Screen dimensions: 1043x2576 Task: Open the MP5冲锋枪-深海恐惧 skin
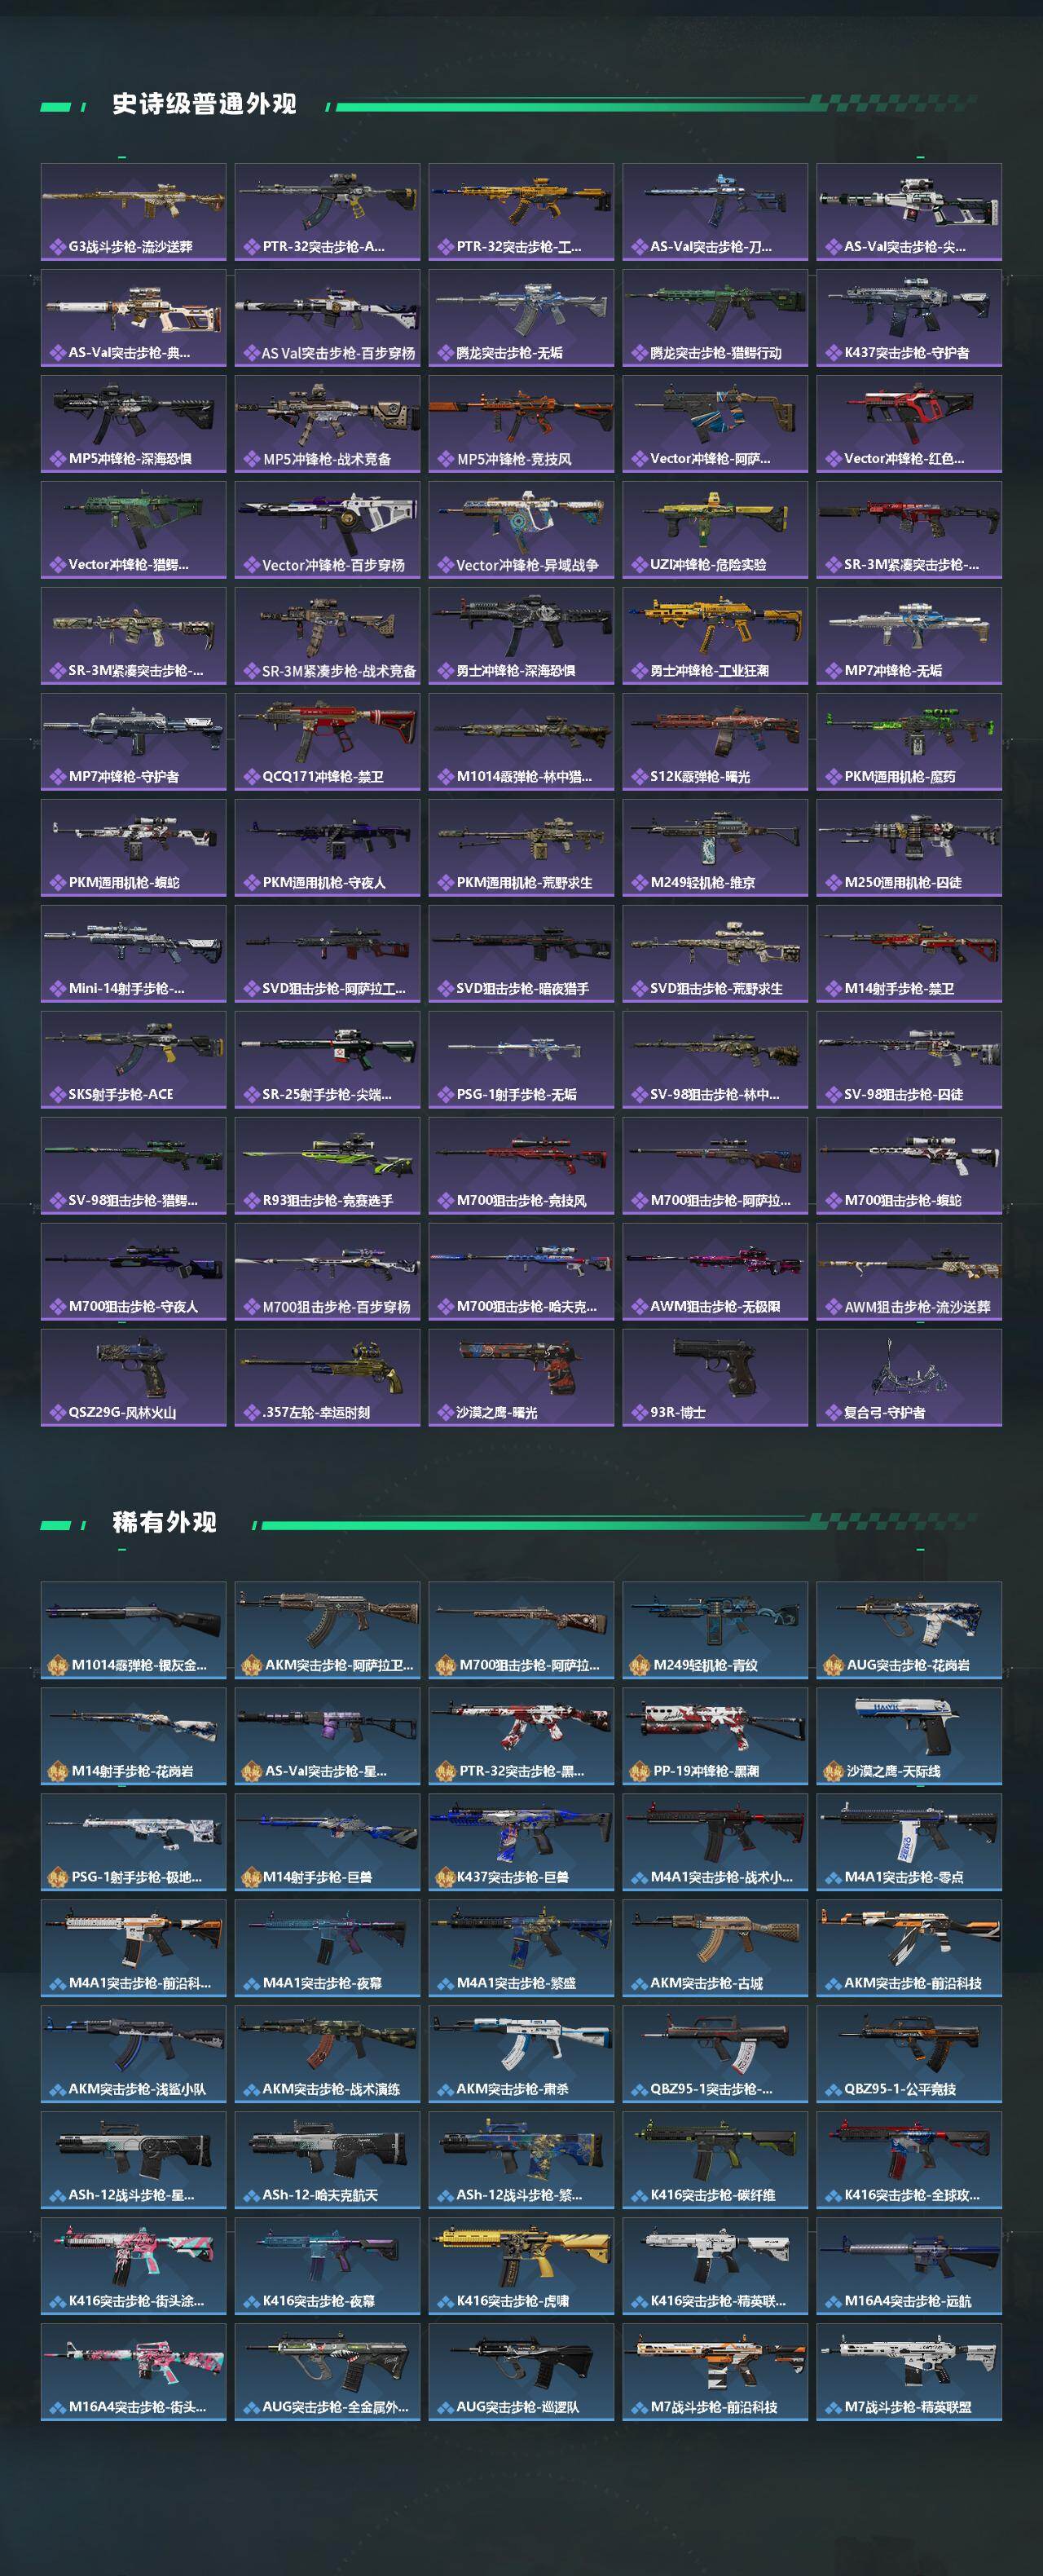point(133,424)
